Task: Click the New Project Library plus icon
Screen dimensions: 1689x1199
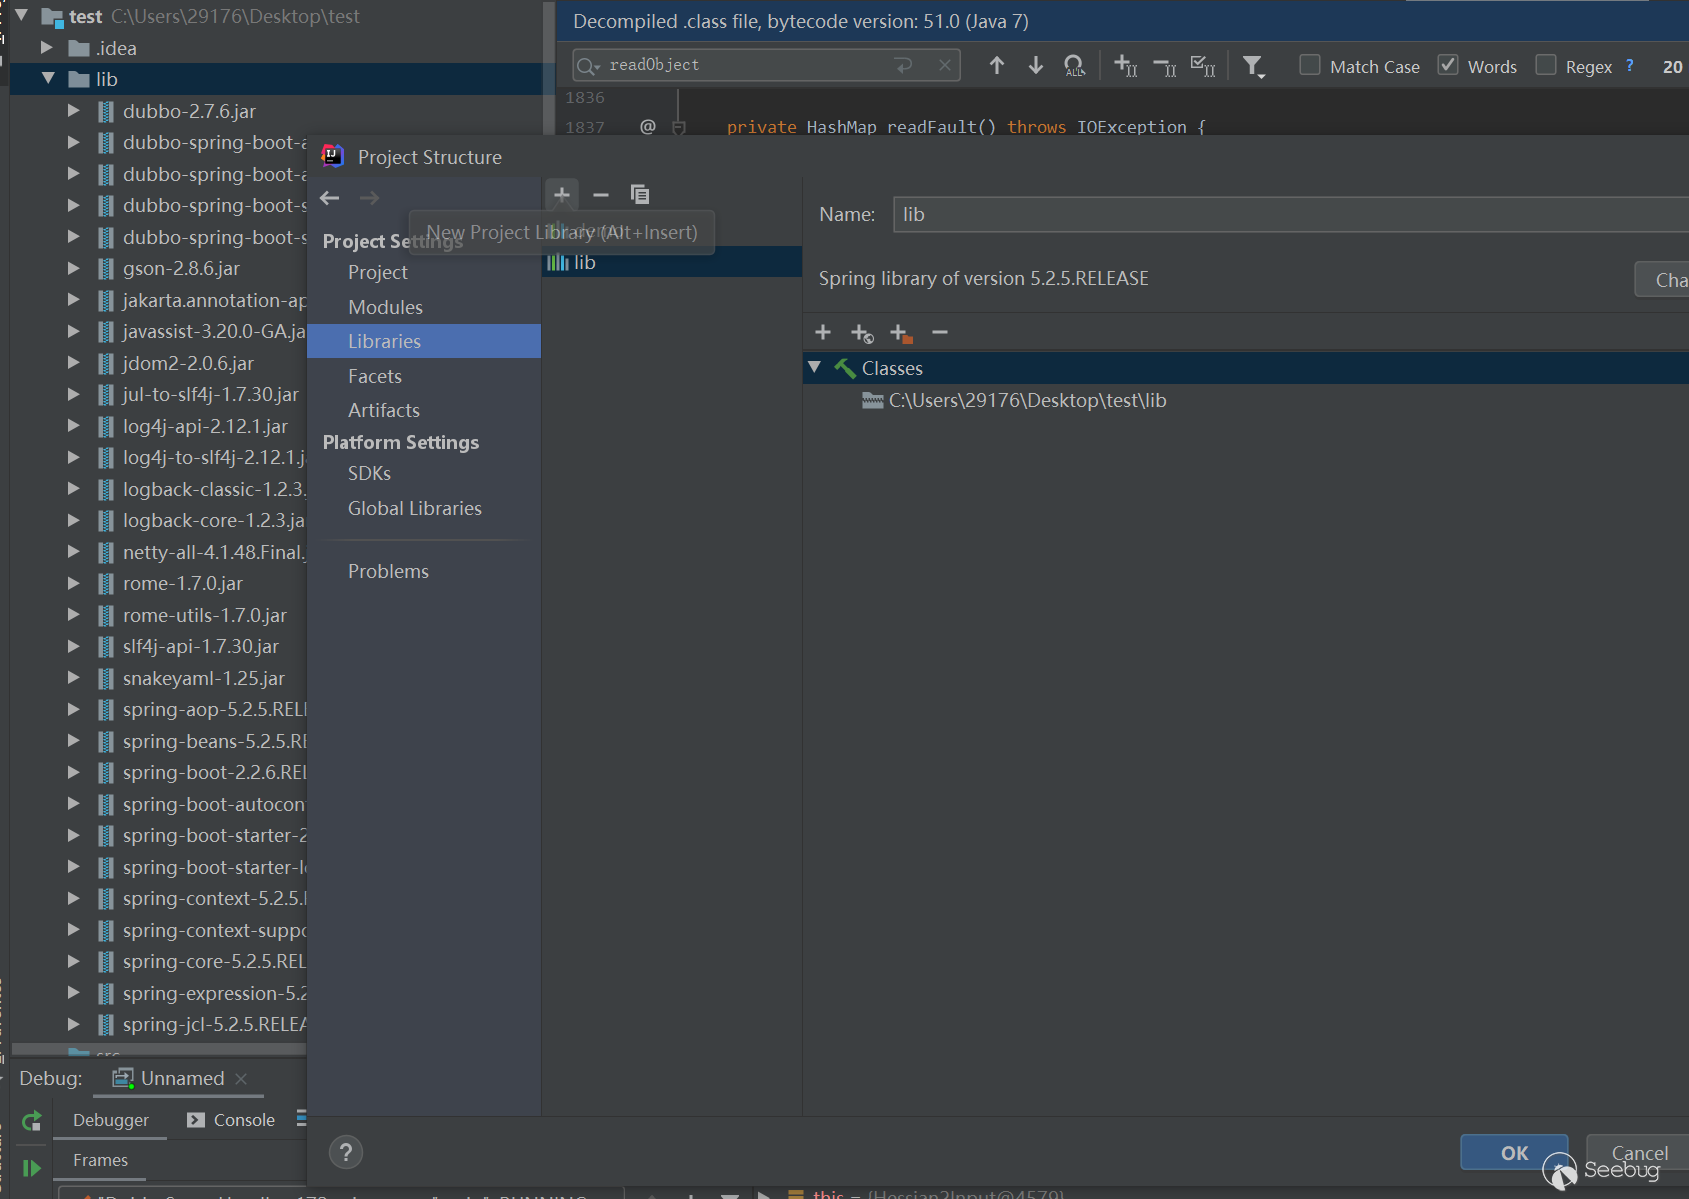Action: (x=562, y=194)
